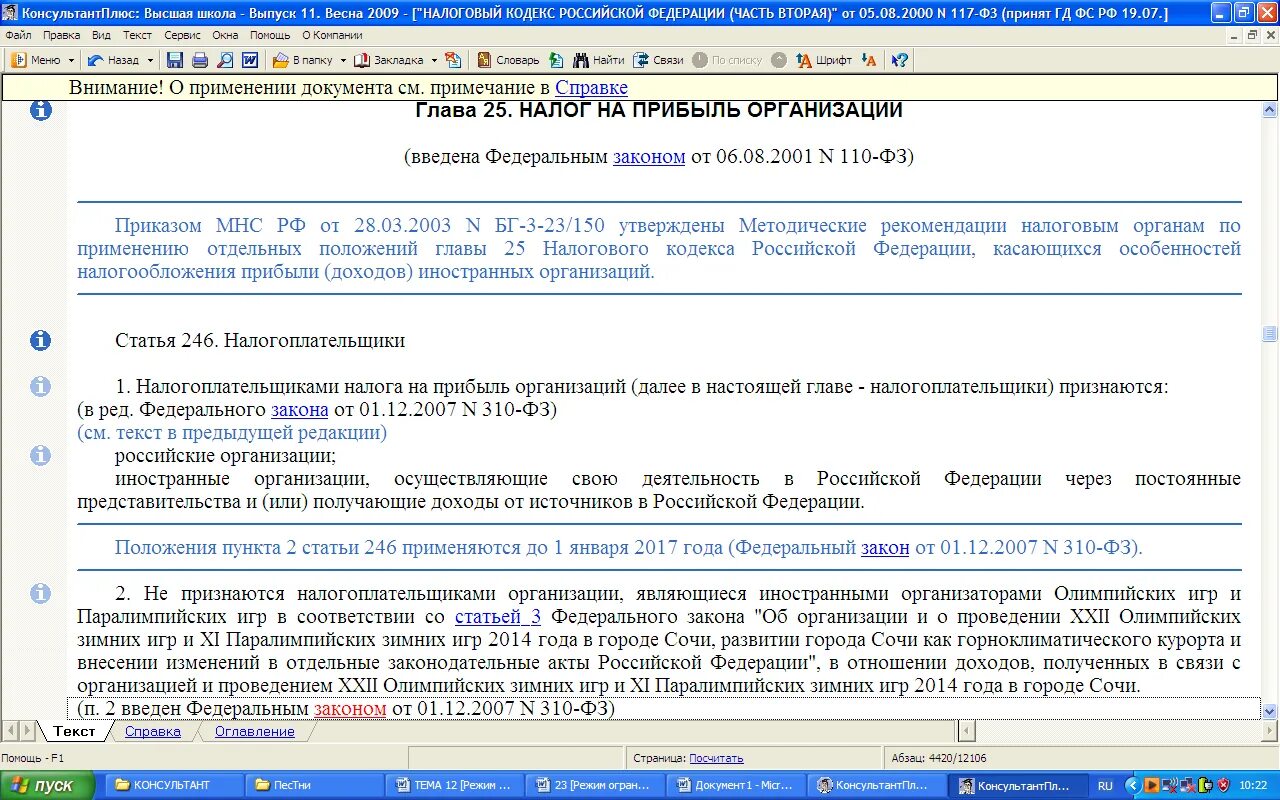Open the статьей 3 hyperlink
The height and width of the screenshot is (800, 1280).
coord(498,616)
